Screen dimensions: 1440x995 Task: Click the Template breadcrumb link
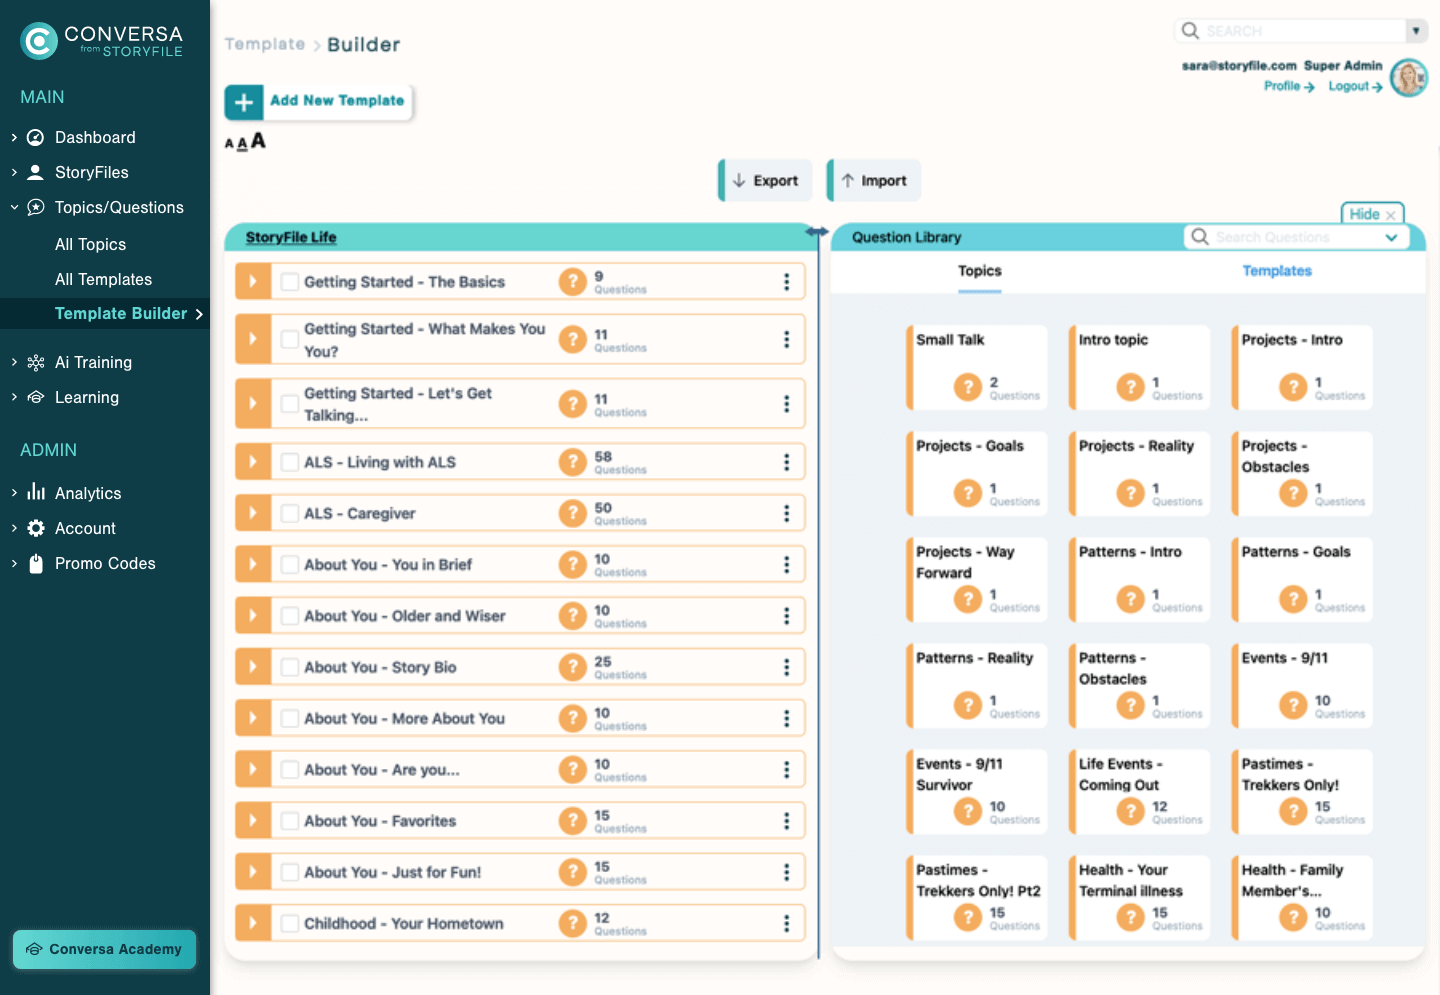tap(265, 44)
